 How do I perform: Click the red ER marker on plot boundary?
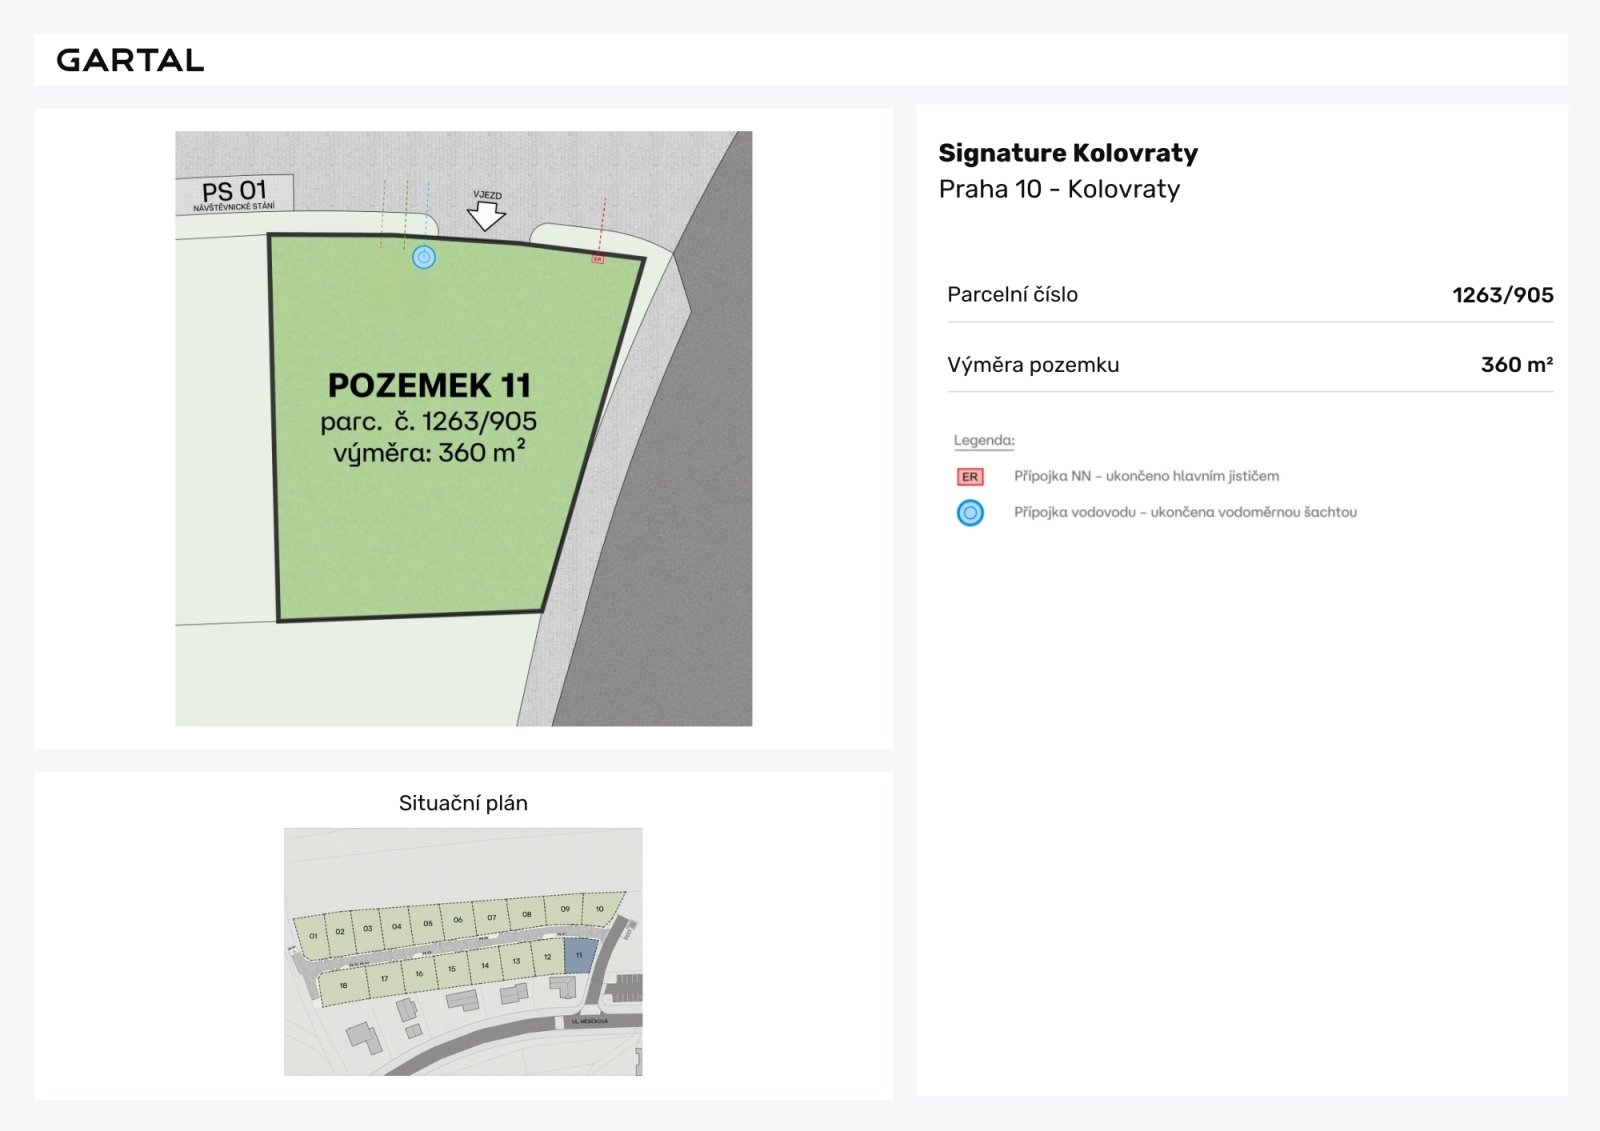coord(597,259)
